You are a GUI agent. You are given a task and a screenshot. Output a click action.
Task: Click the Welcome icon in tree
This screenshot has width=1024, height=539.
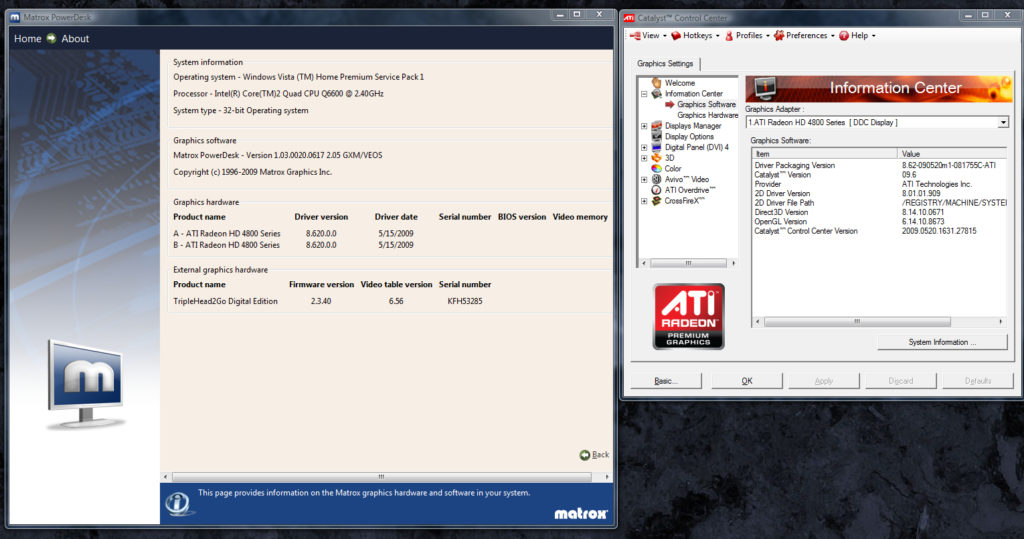(x=656, y=83)
